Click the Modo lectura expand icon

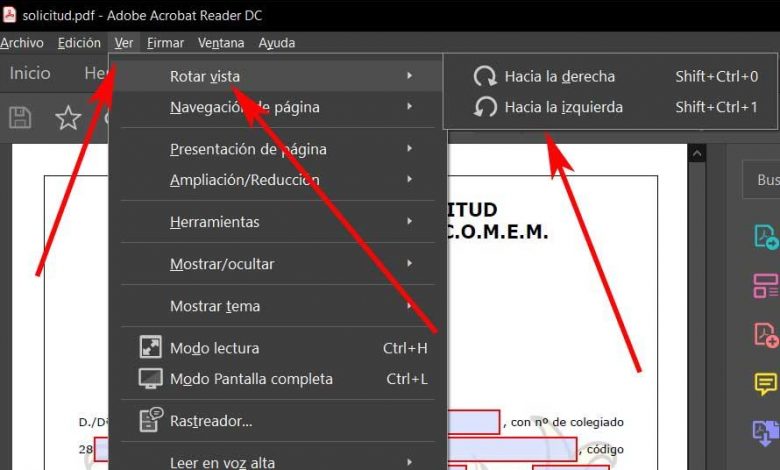click(150, 347)
